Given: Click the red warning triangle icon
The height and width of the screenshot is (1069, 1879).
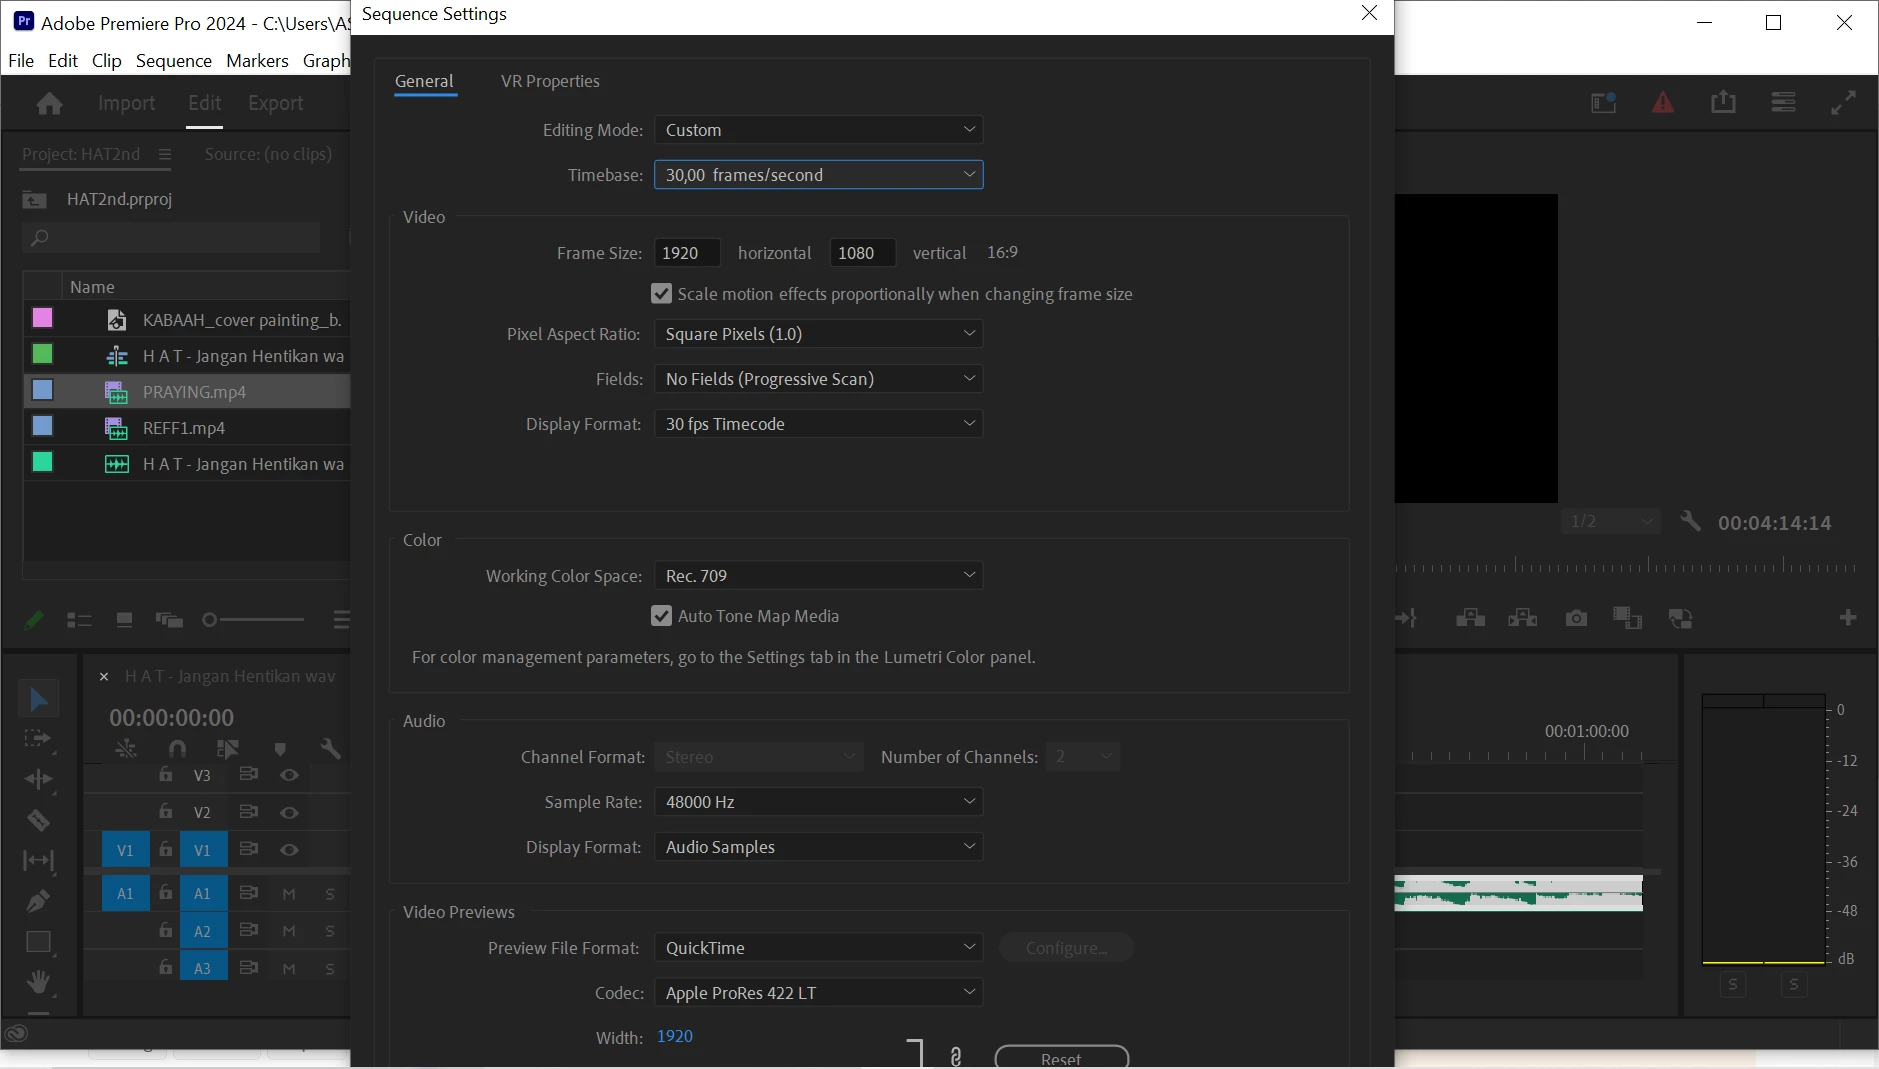Looking at the screenshot, I should [x=1663, y=102].
